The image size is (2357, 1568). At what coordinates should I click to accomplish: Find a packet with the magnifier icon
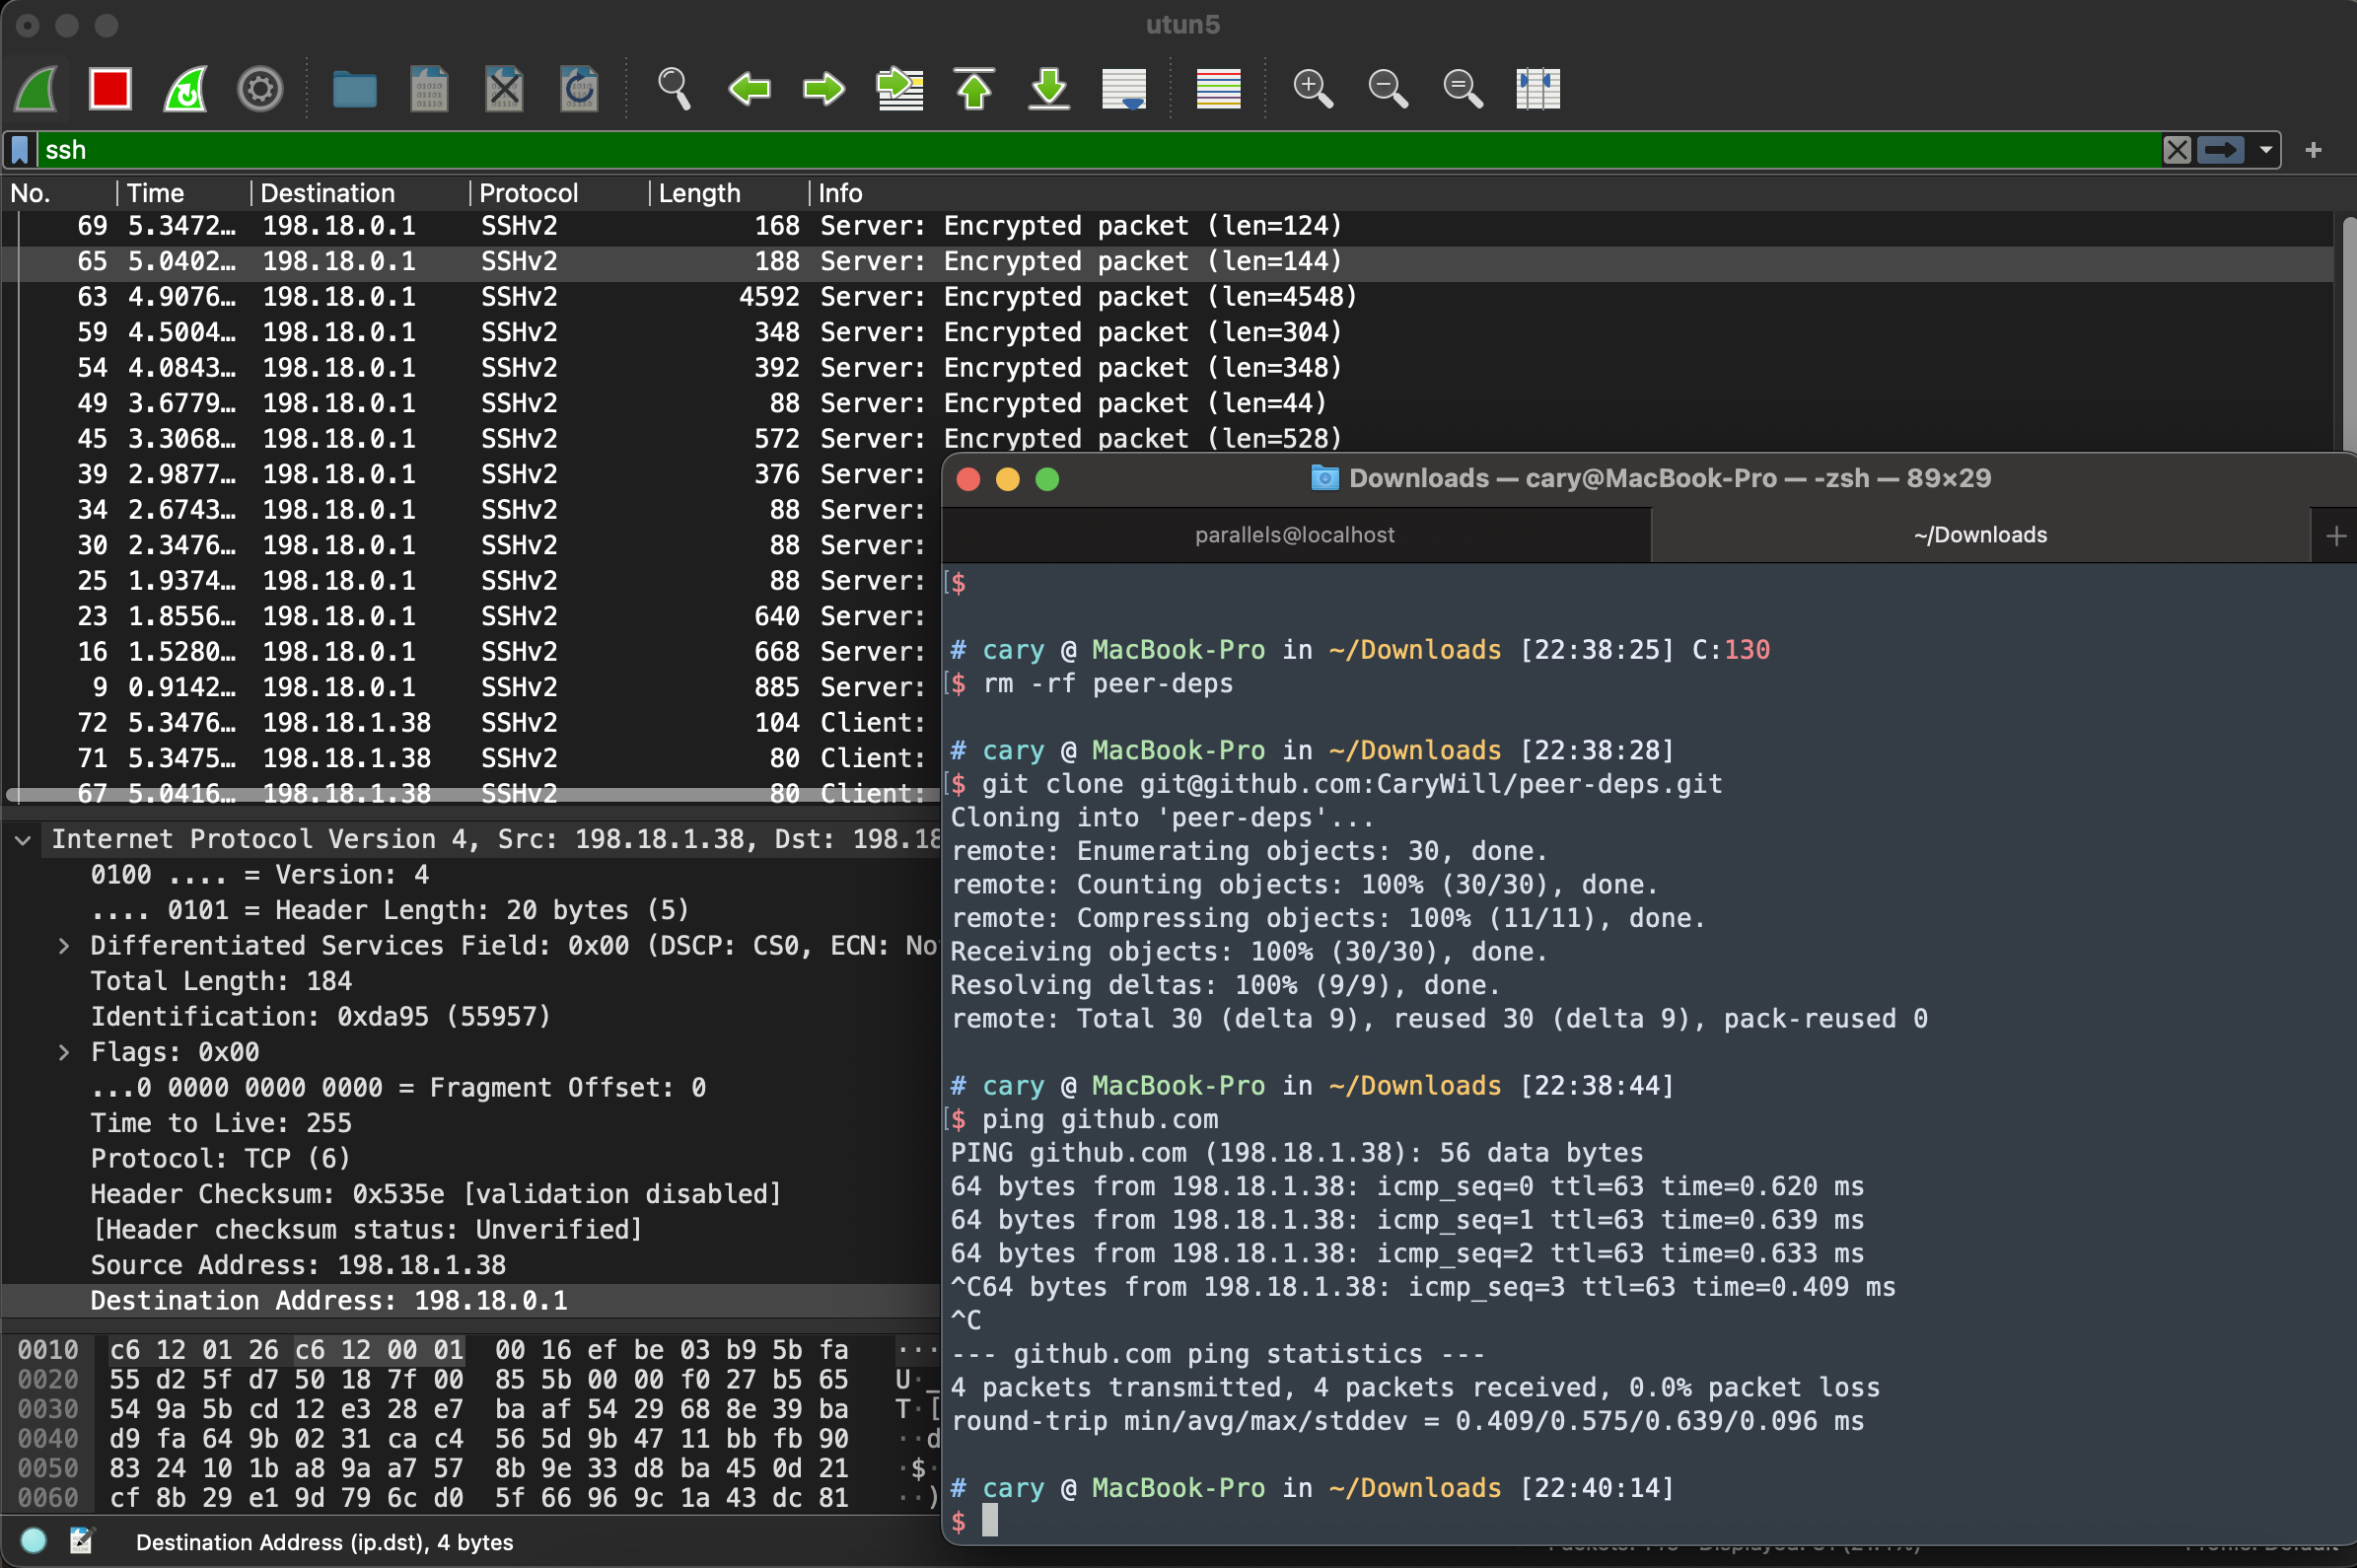tap(674, 89)
